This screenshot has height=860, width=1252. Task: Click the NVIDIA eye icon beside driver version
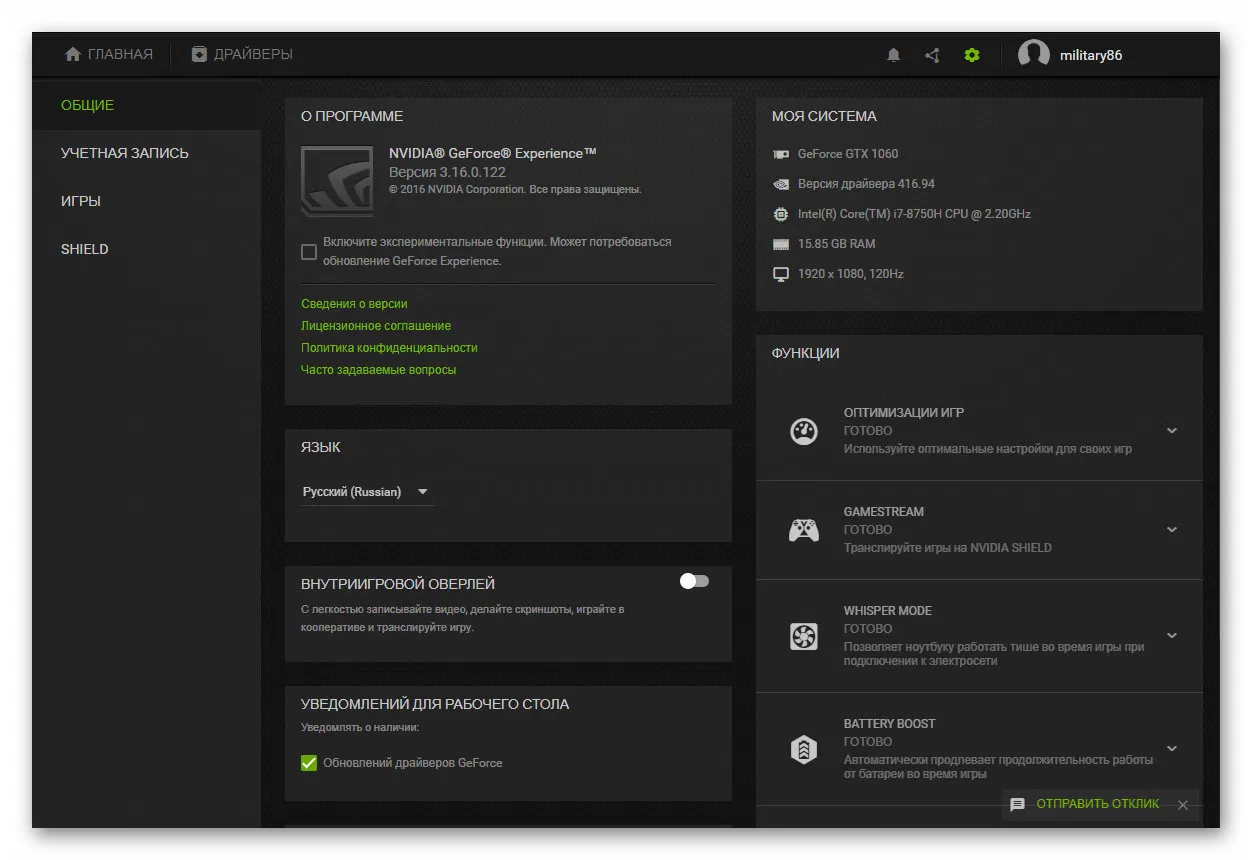pyautogui.click(x=781, y=184)
